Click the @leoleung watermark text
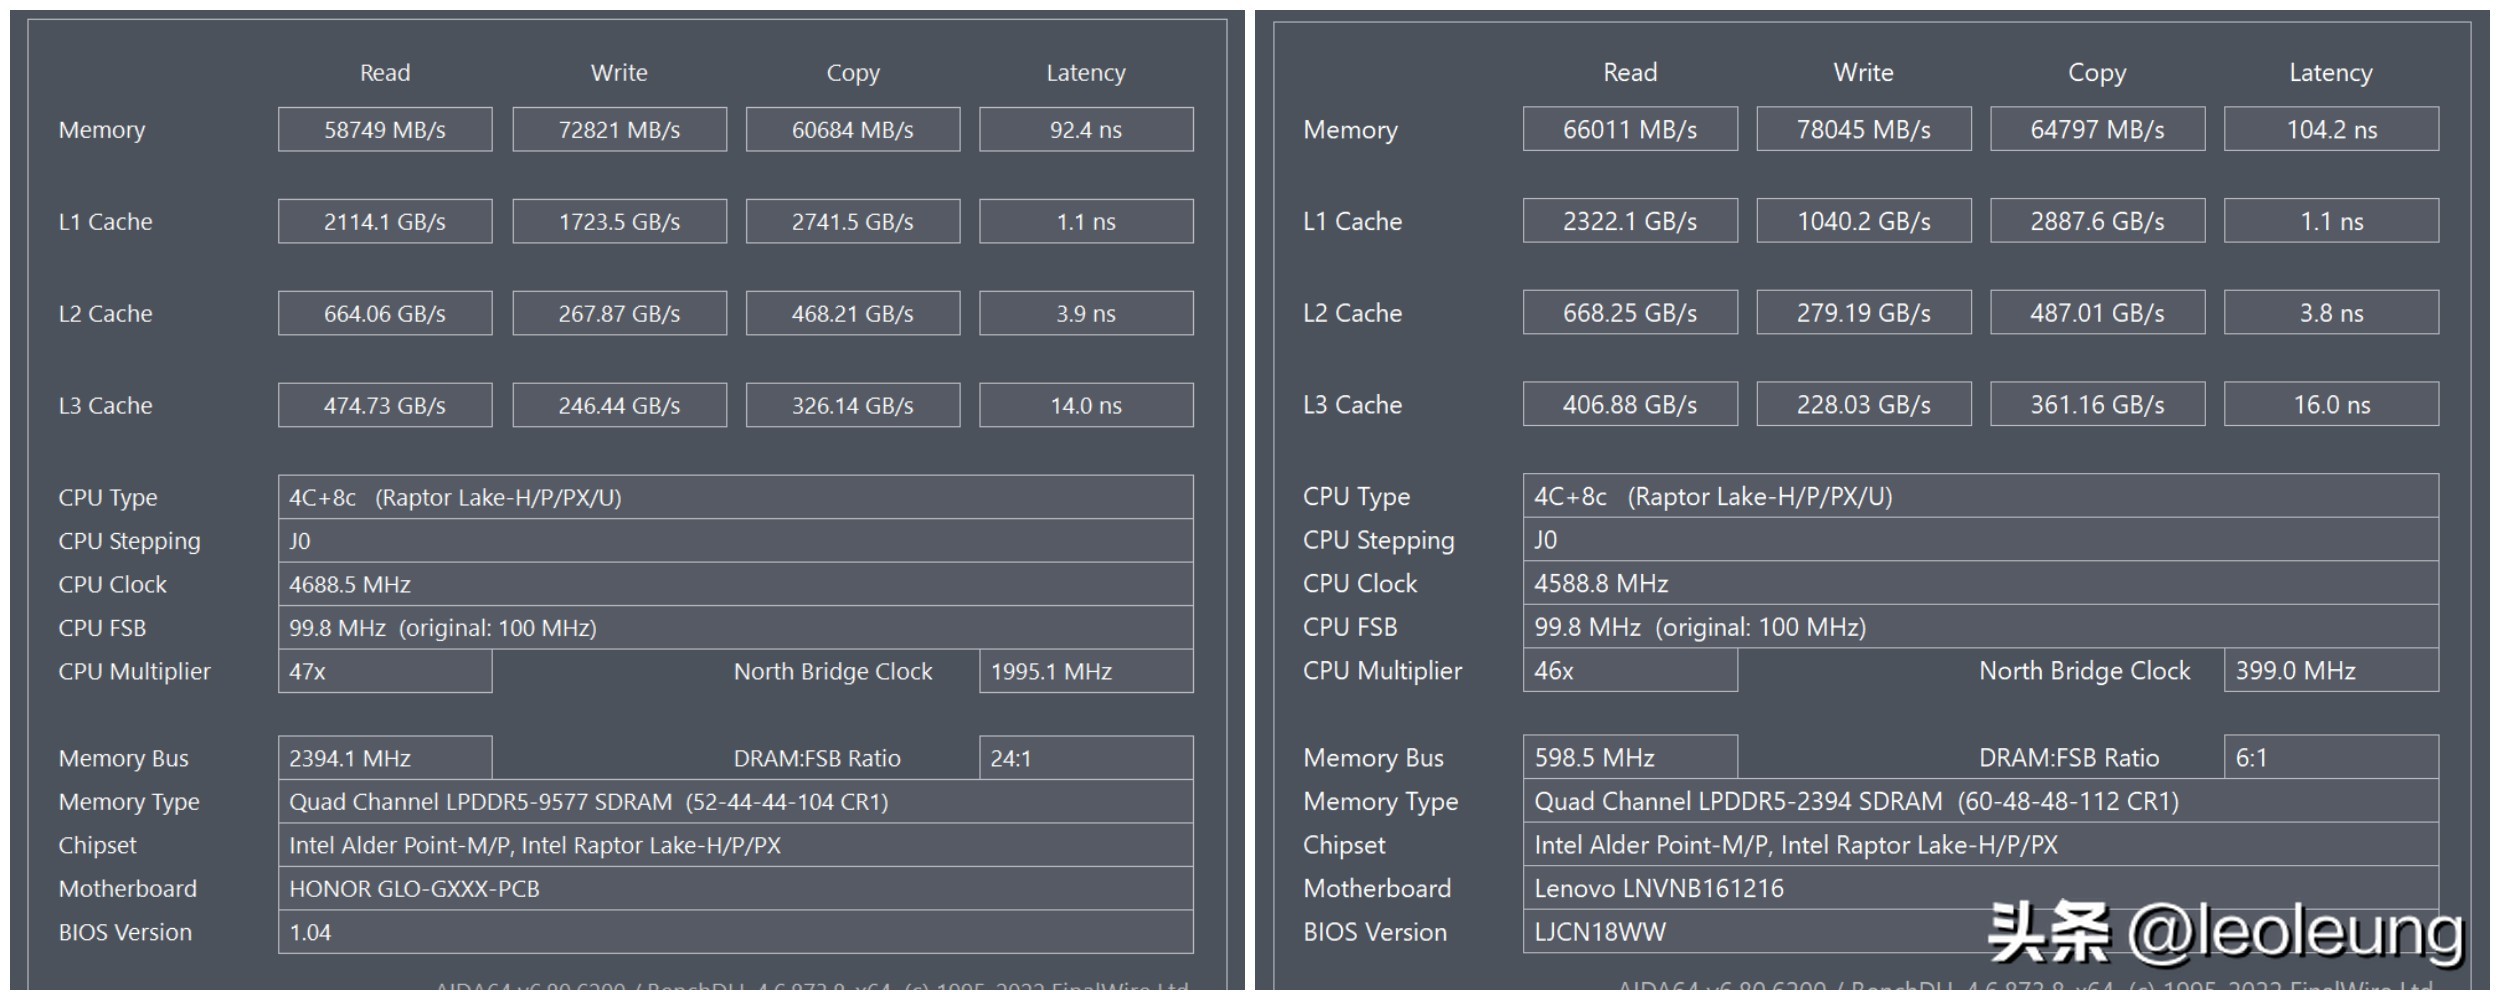 click(2295, 932)
